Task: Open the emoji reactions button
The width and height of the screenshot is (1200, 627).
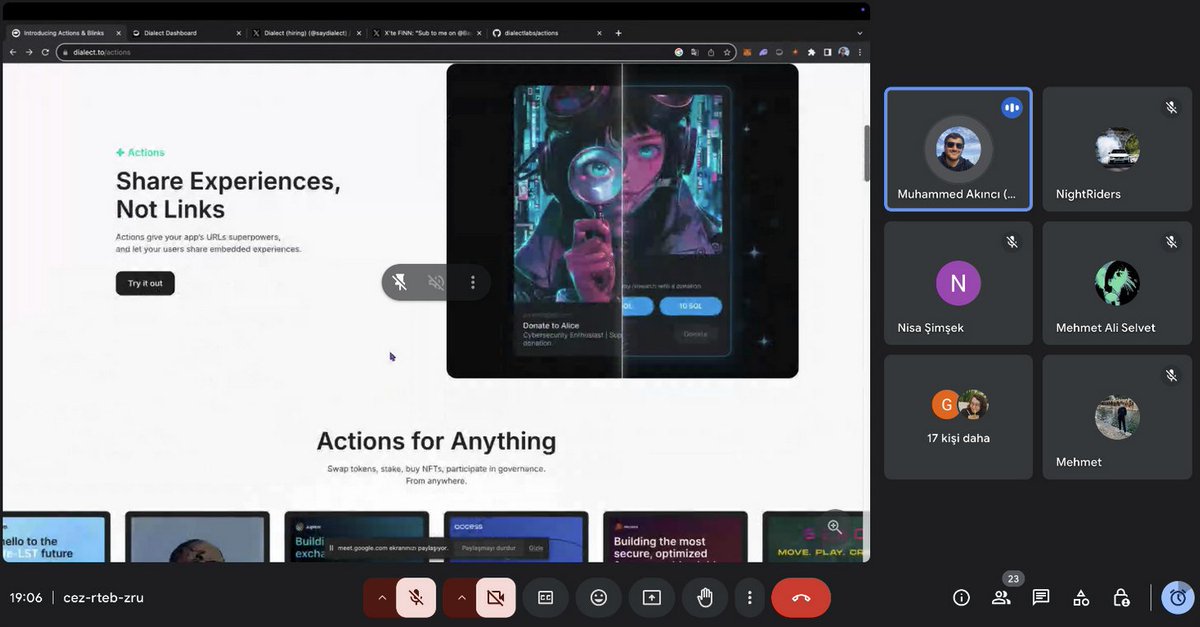Action: [x=599, y=597]
